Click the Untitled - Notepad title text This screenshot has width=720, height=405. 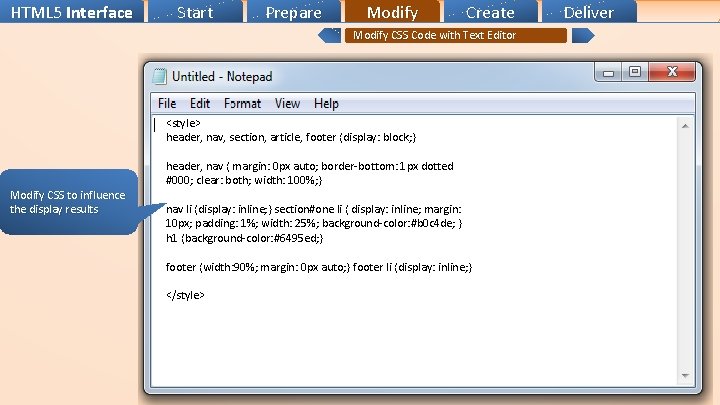coord(222,76)
